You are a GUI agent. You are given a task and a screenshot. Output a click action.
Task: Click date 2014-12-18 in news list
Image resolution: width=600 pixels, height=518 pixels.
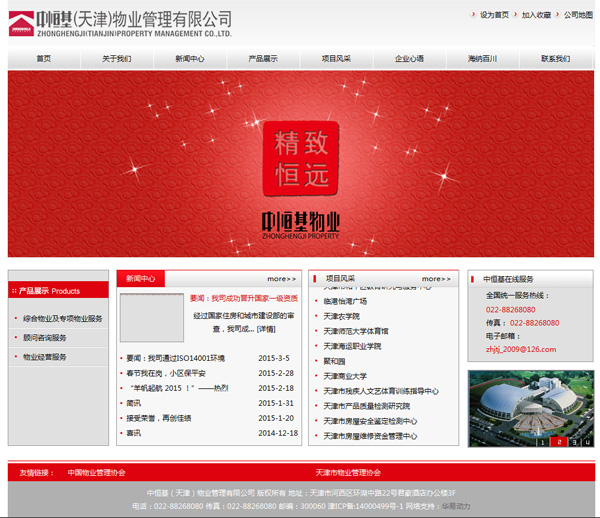[x=278, y=433]
